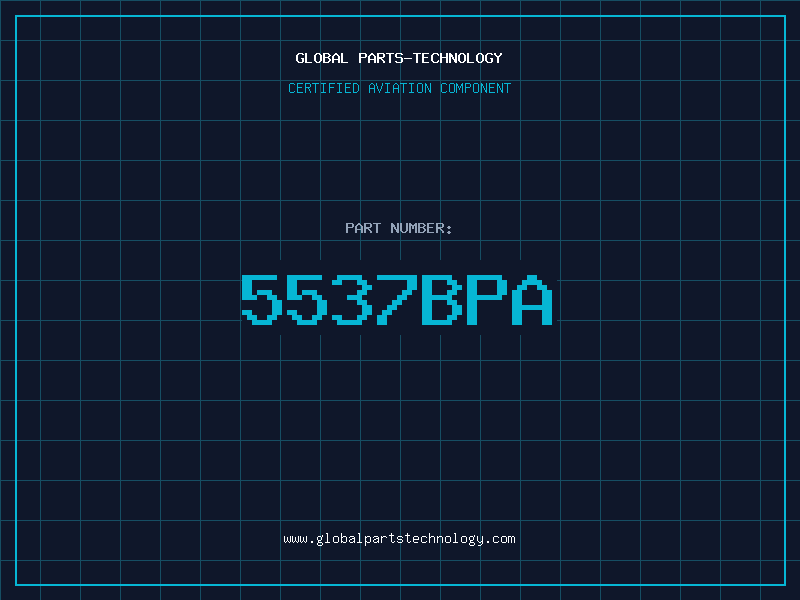The height and width of the screenshot is (600, 800).
Task: Click the GLOBAL PARTS-TECHNOLOGY heading
Action: pyautogui.click(x=399, y=58)
